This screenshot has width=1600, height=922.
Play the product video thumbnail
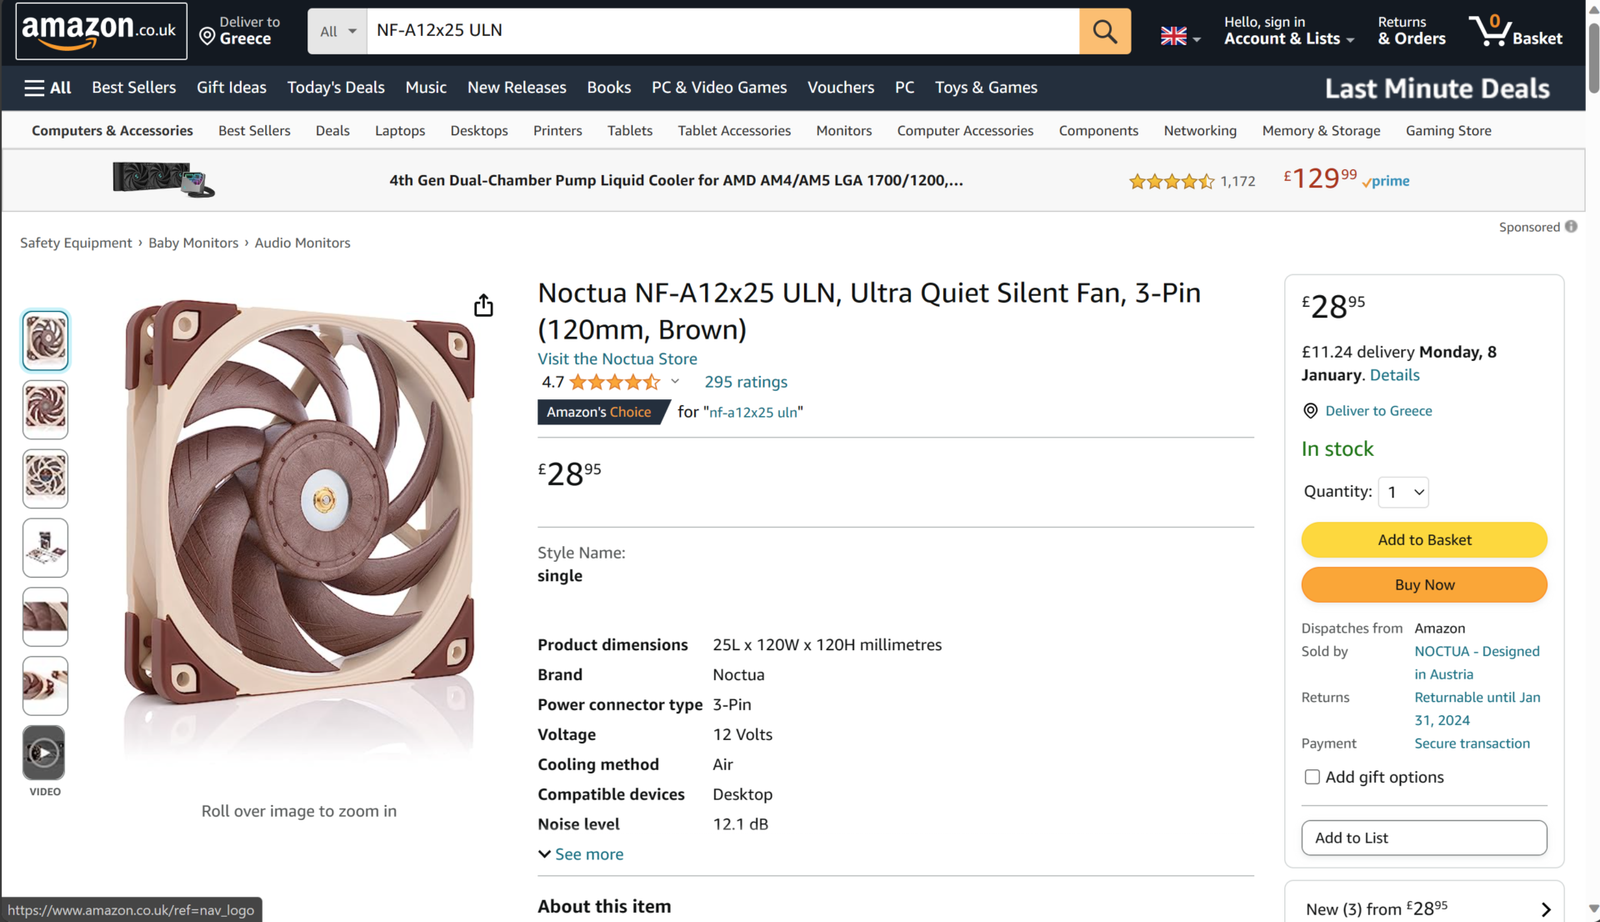pyautogui.click(x=44, y=752)
